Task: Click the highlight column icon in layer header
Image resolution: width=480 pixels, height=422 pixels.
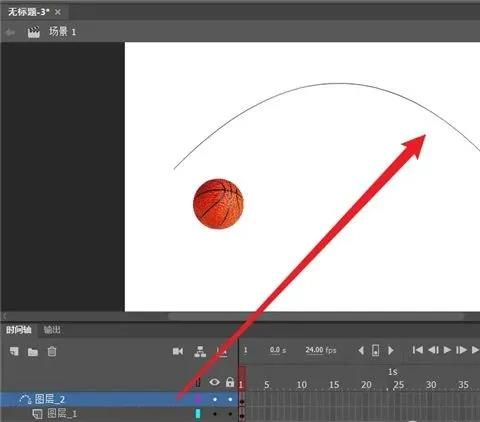Action: click(198, 382)
